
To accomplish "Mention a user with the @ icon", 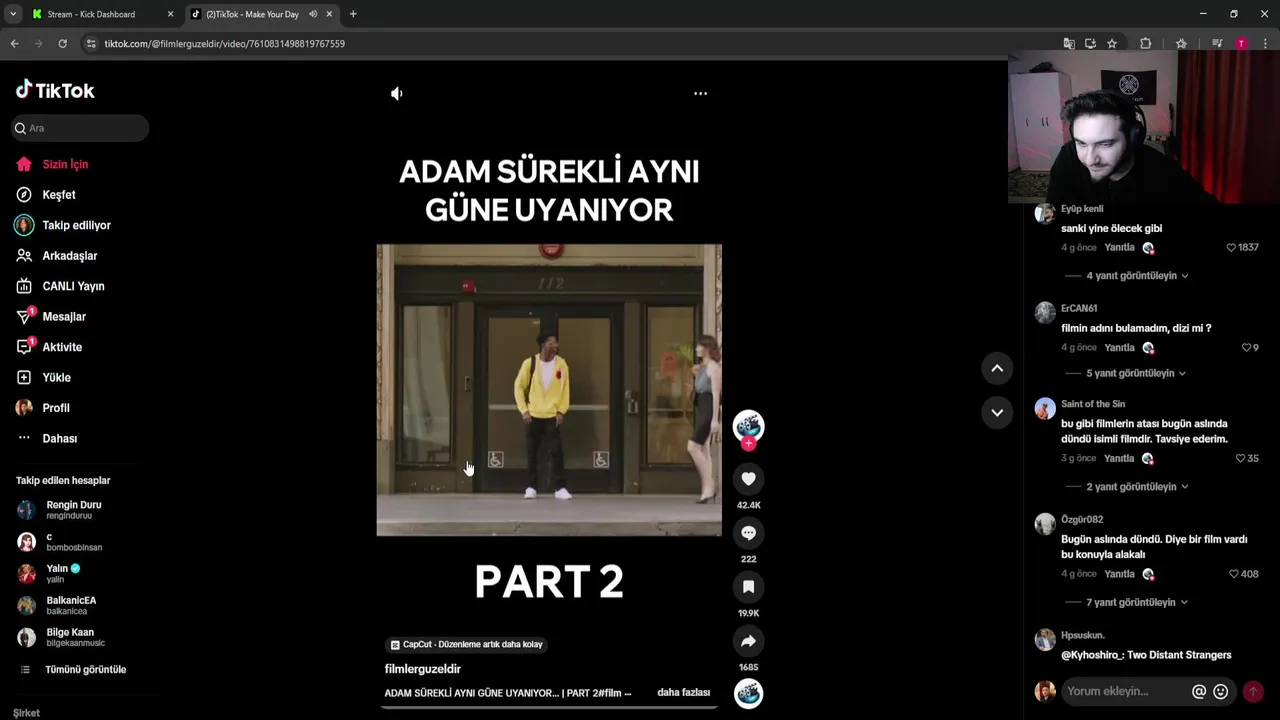I will click(x=1199, y=691).
